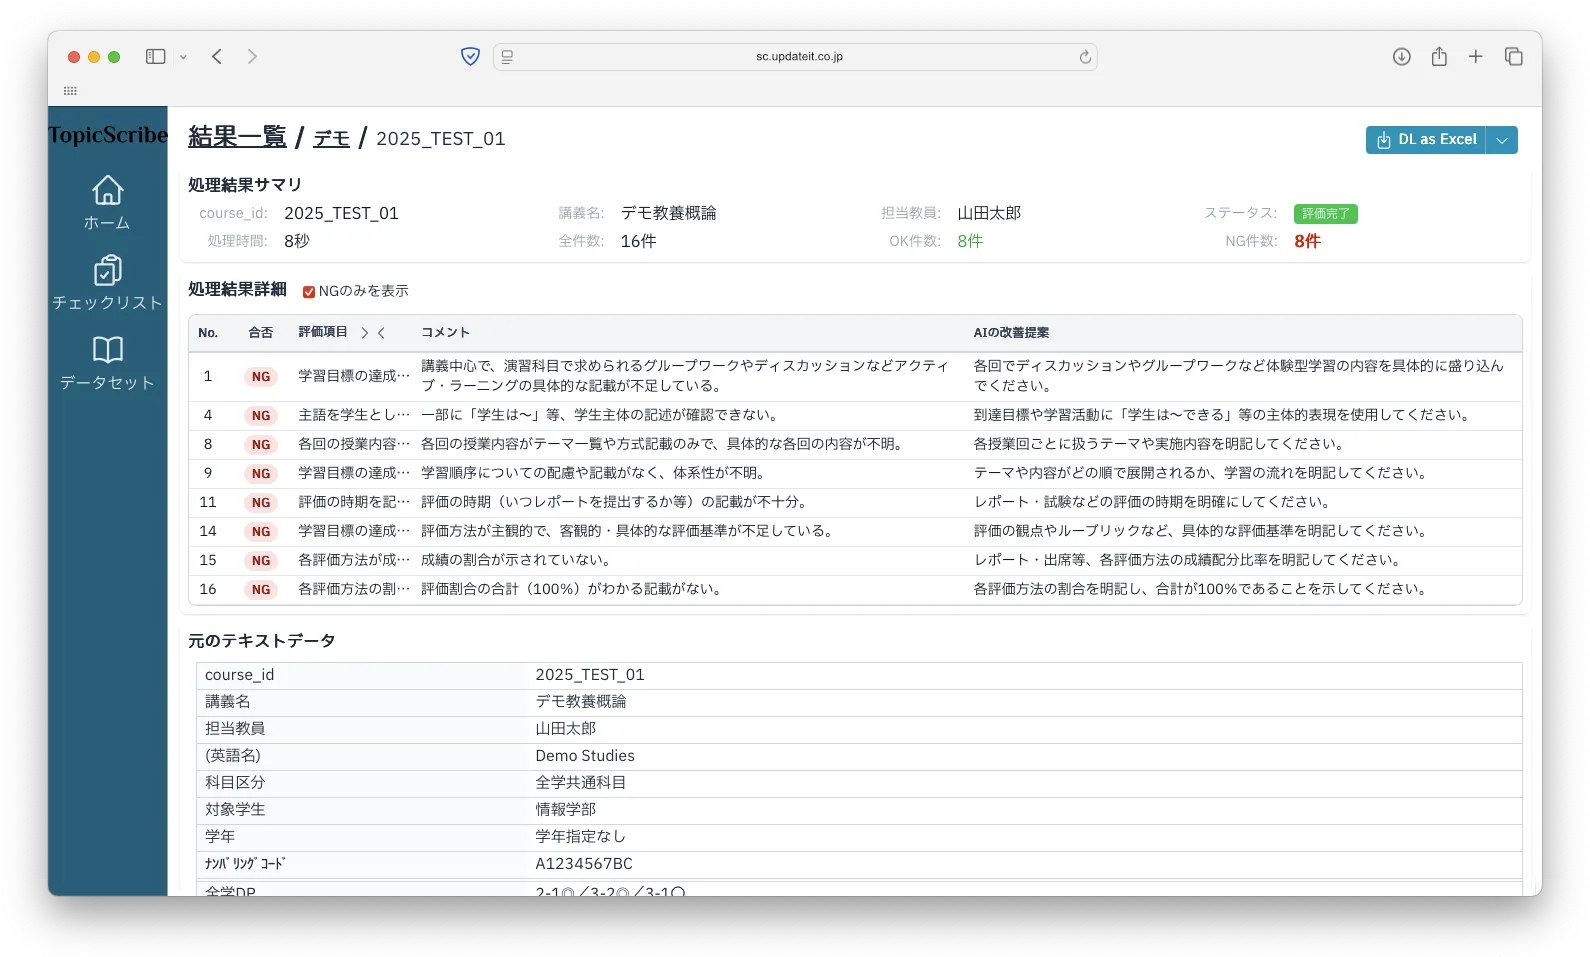The height and width of the screenshot is (957, 1590).
Task: Click the page settings icon in address bar
Action: coord(507,57)
